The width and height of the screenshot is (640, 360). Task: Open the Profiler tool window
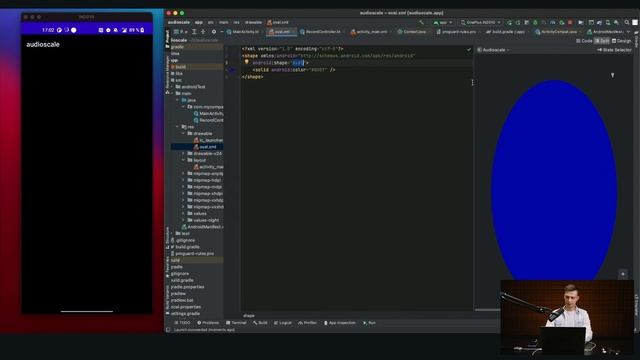click(x=307, y=323)
